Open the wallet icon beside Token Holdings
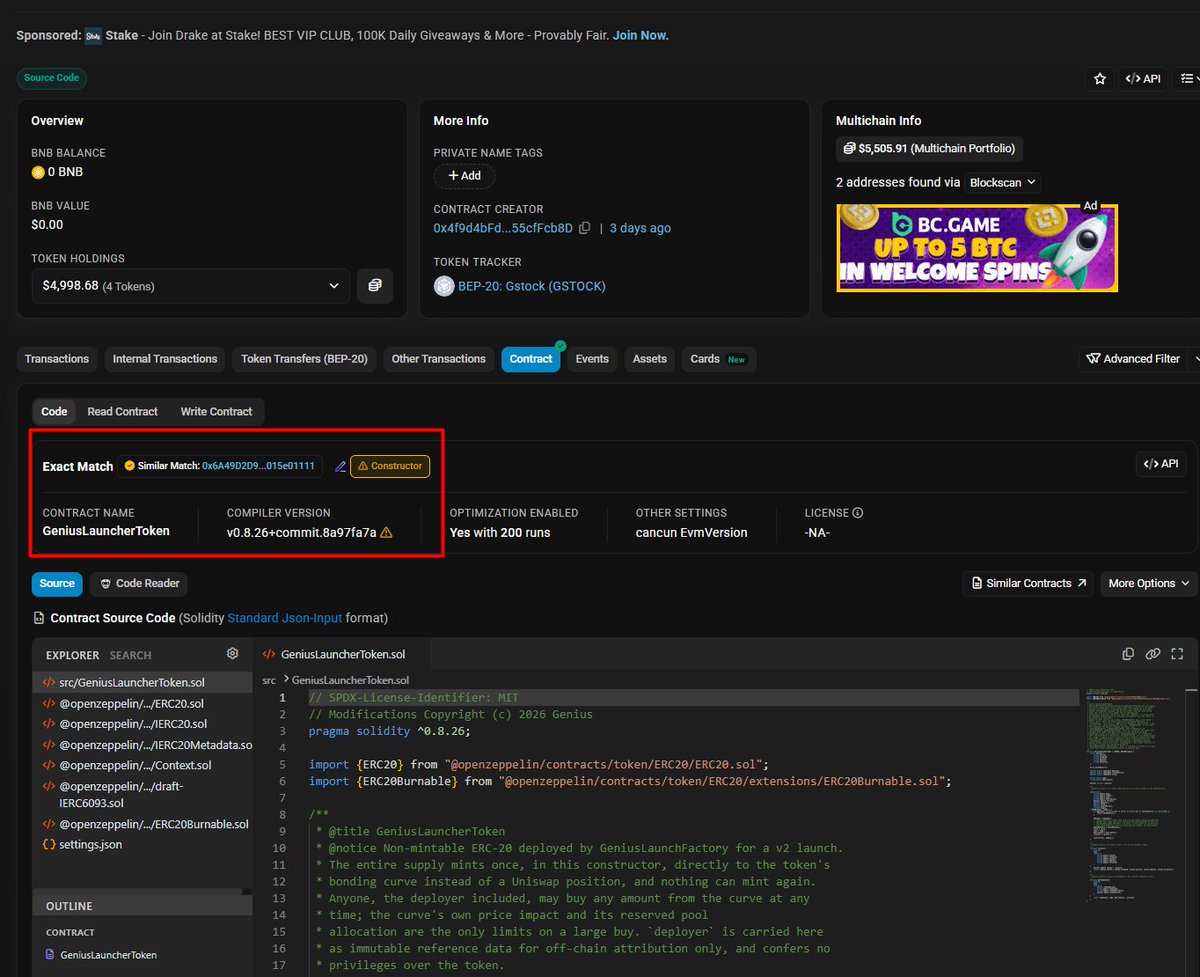The height and width of the screenshot is (977, 1200). [375, 286]
